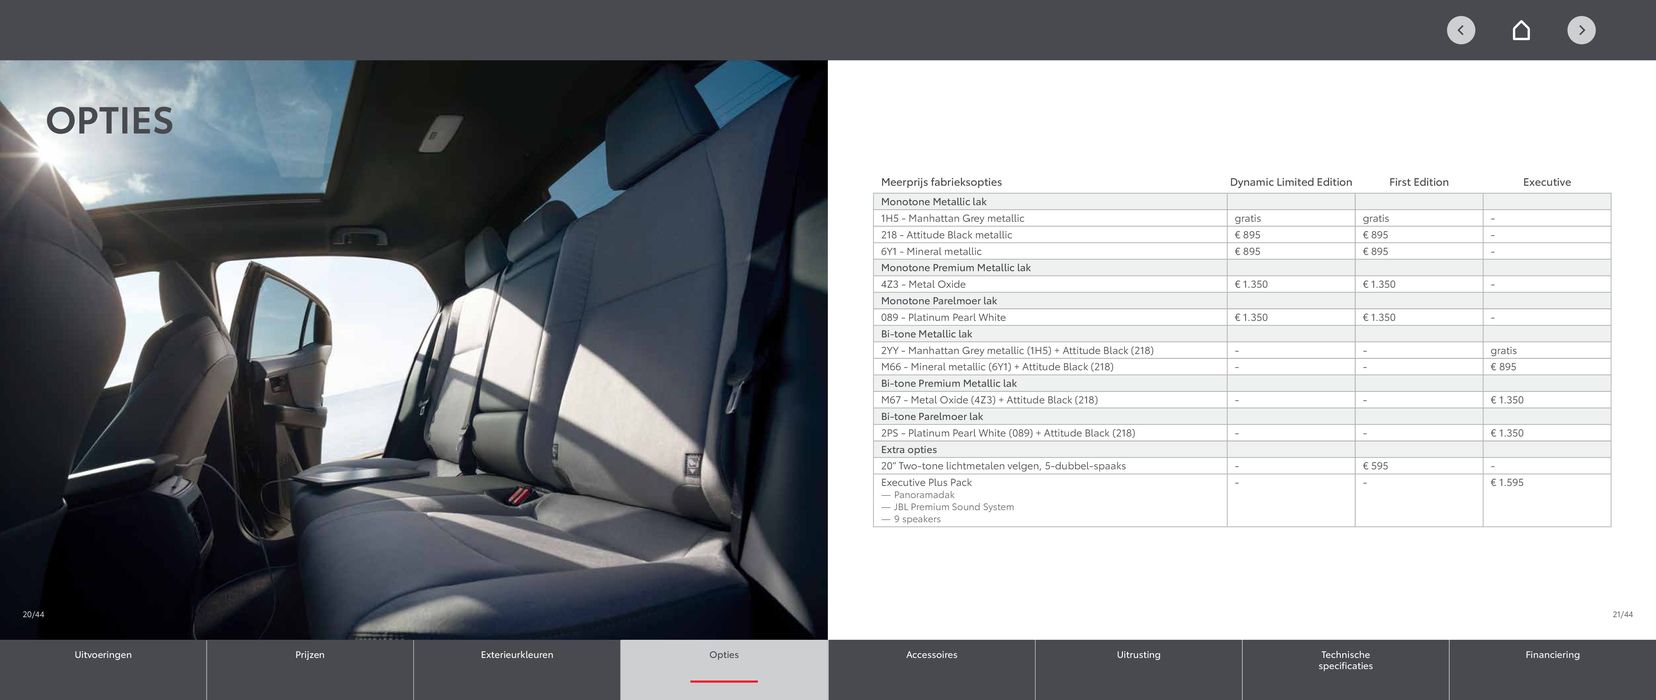Open the Exterieurkleuren tab

[x=517, y=656]
